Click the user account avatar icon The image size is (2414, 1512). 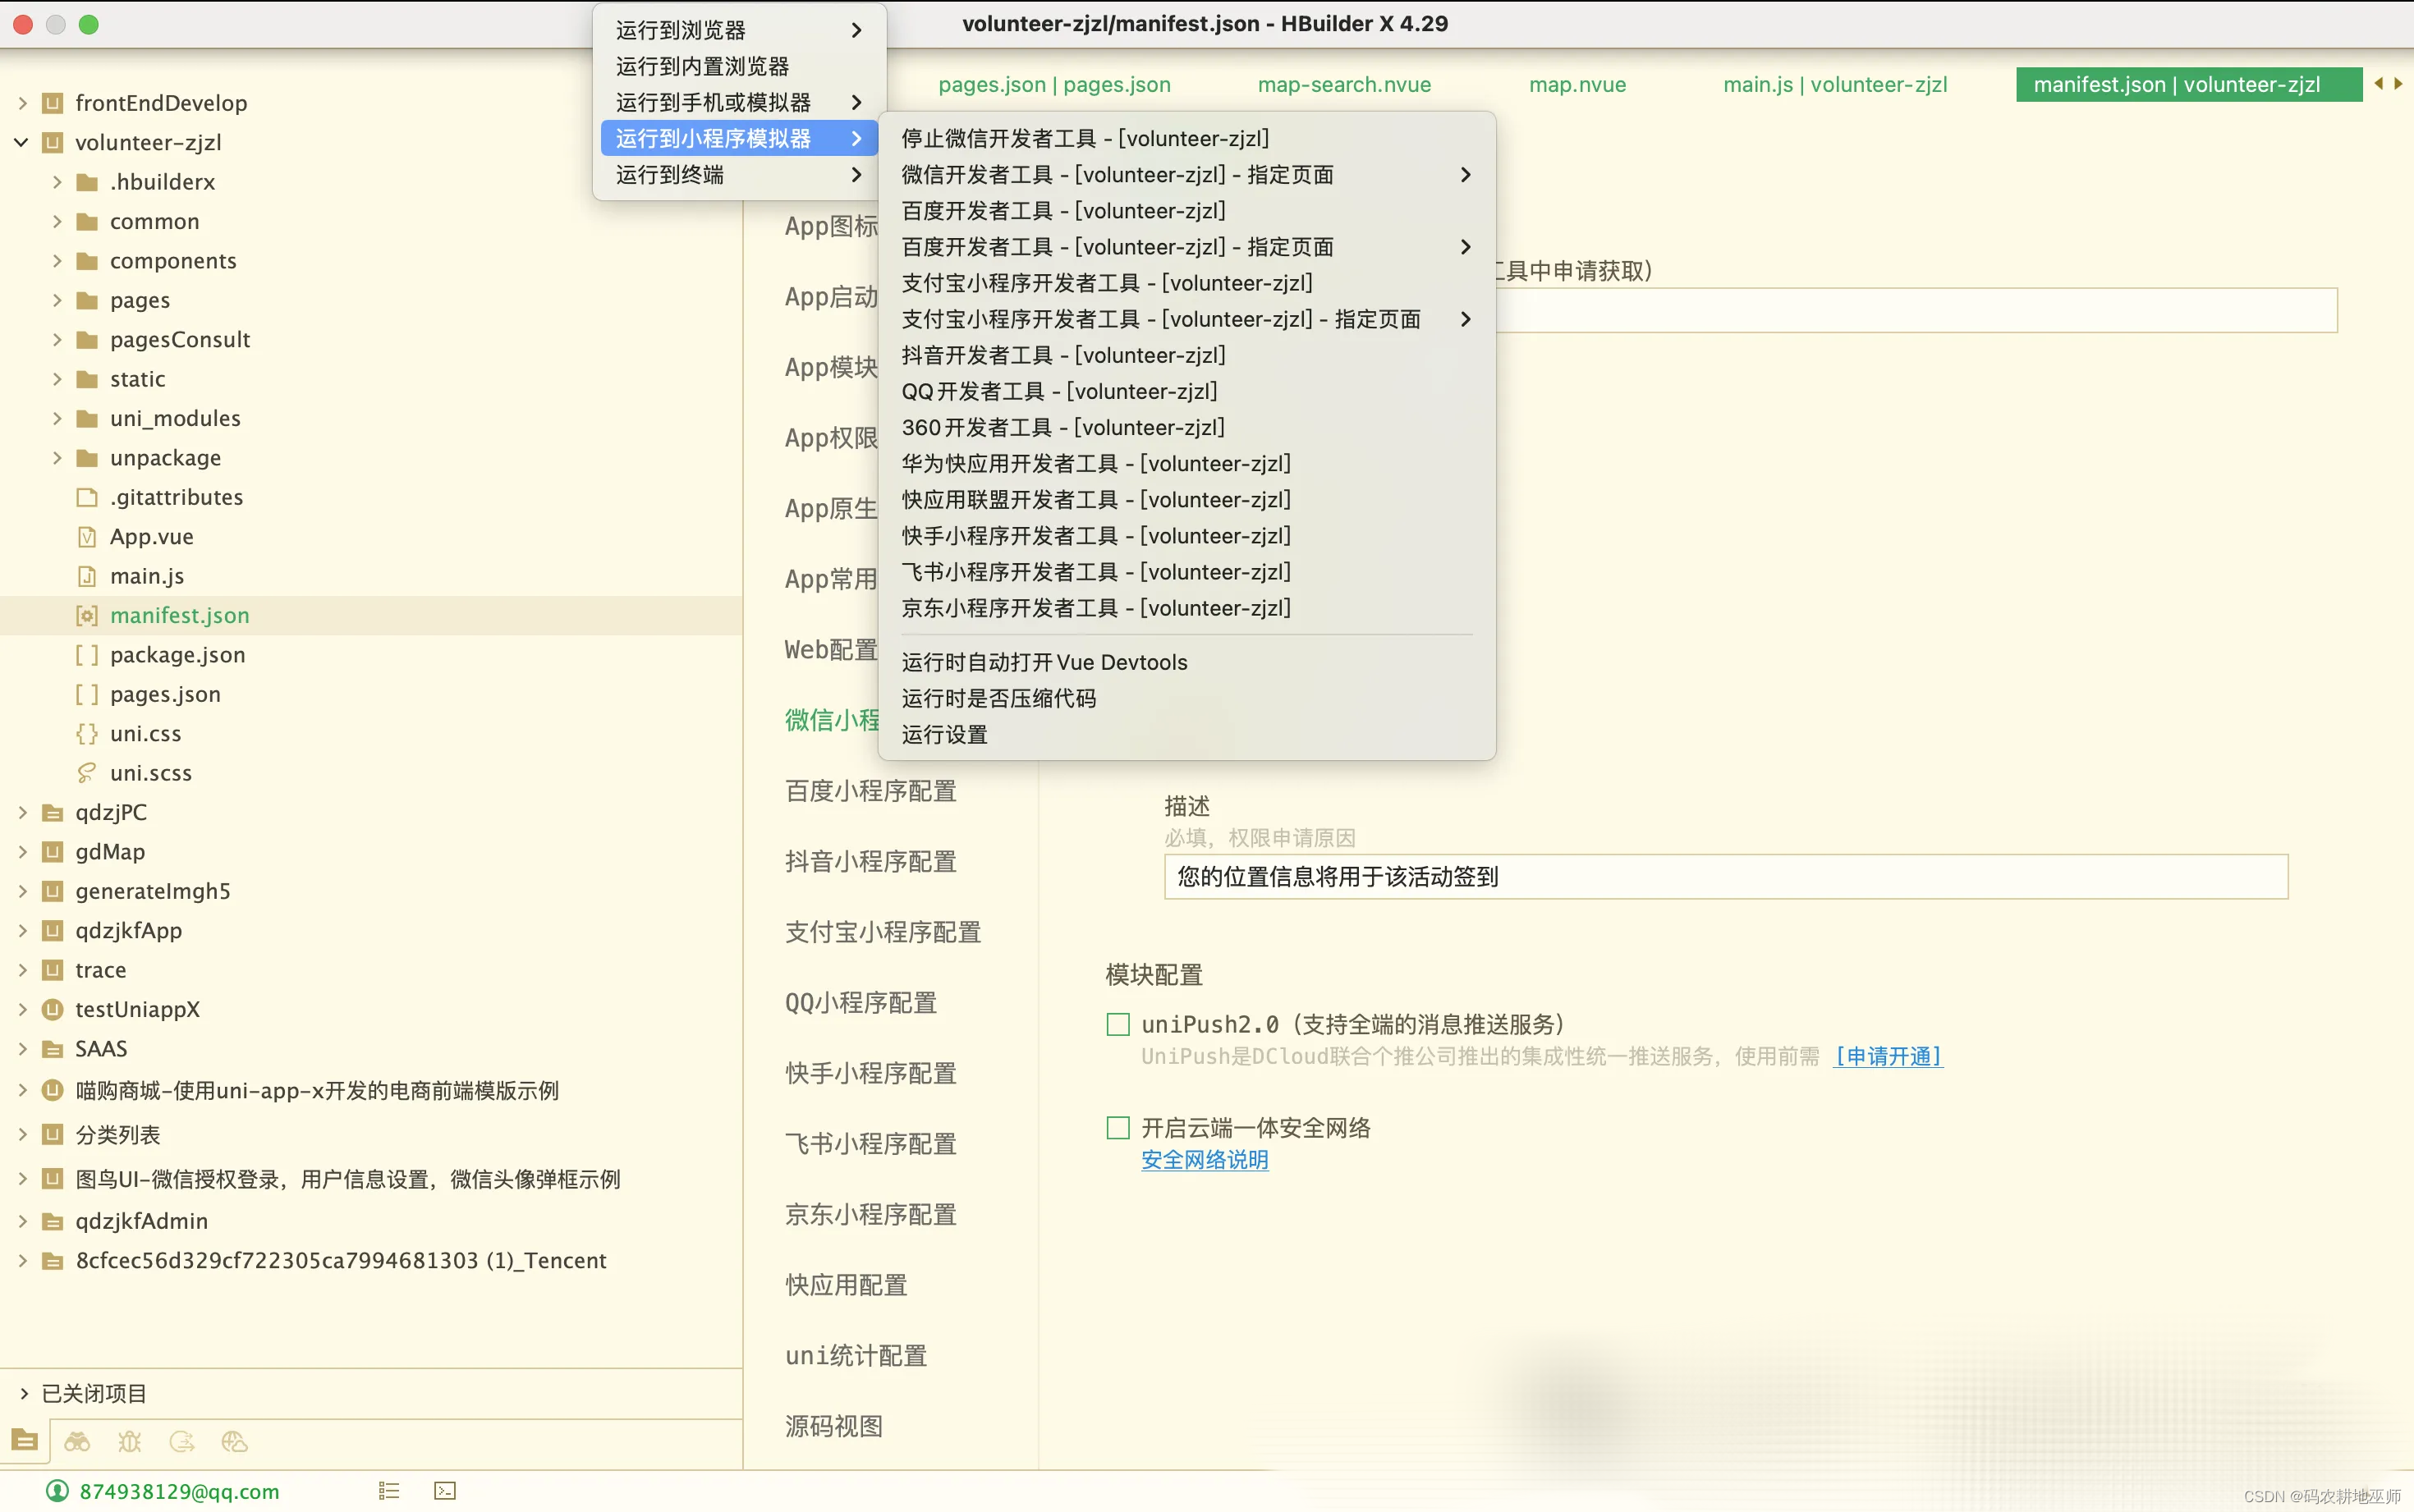pos(58,1491)
